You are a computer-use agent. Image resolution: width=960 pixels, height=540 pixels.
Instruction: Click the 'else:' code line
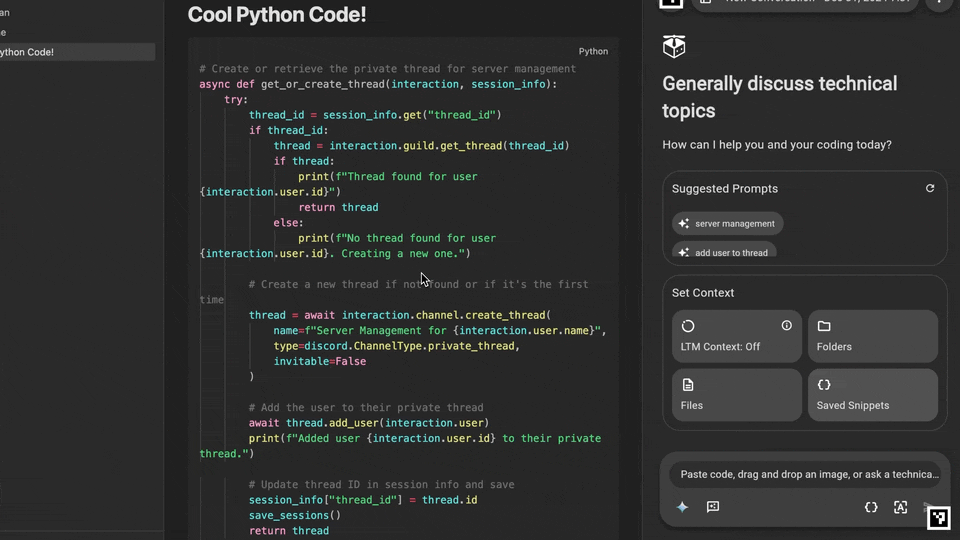(288, 223)
